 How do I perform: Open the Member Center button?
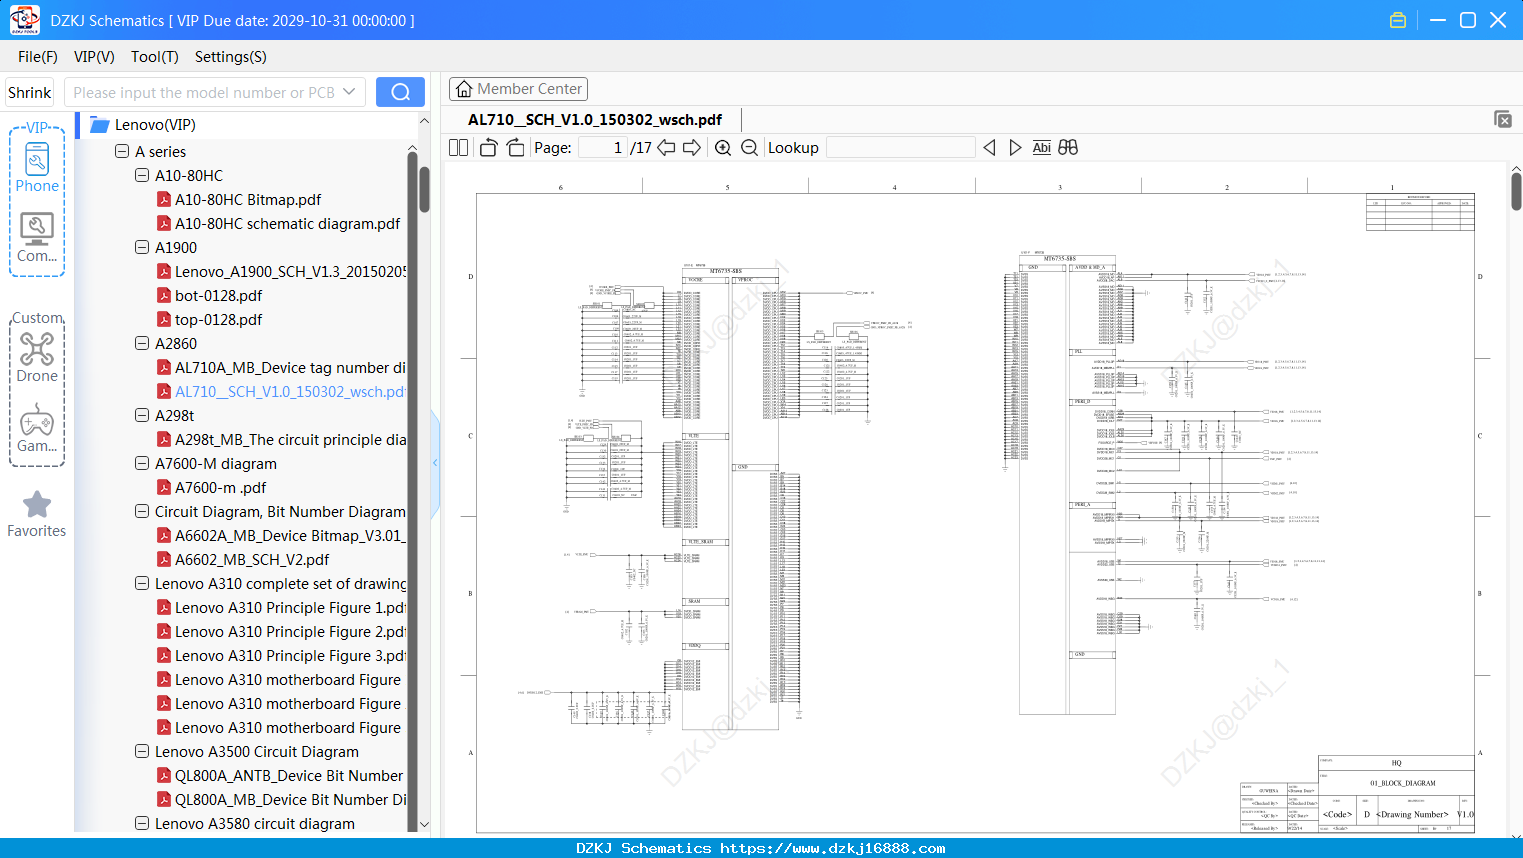coord(518,89)
